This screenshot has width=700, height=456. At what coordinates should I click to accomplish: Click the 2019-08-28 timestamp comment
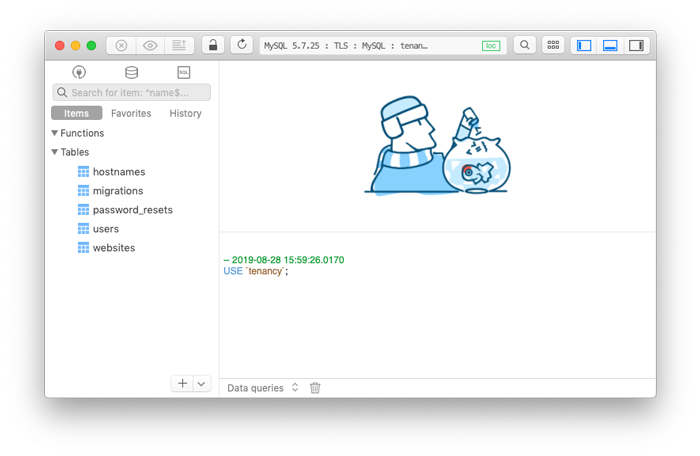284,260
